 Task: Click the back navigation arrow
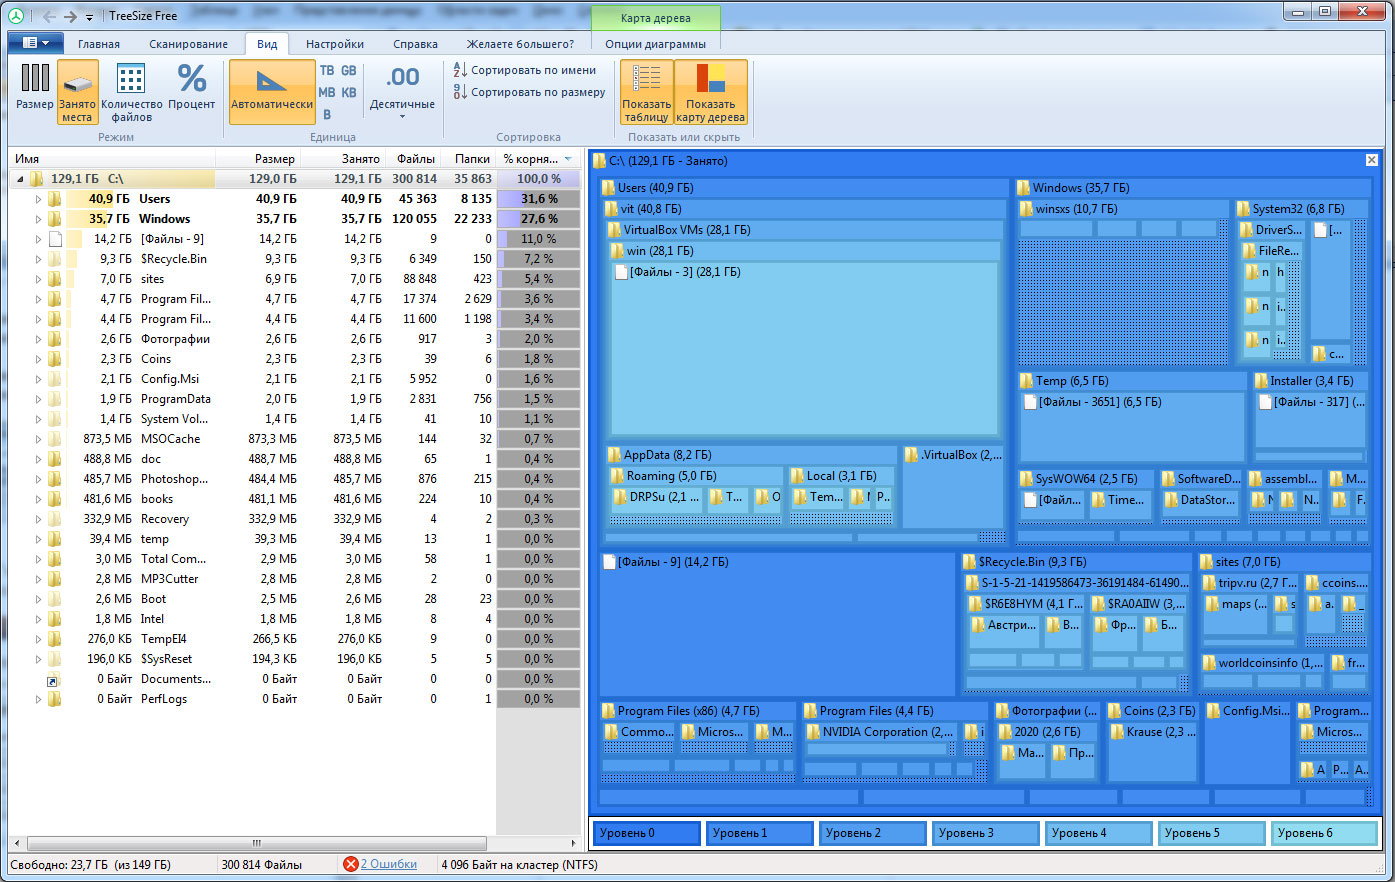pos(49,16)
